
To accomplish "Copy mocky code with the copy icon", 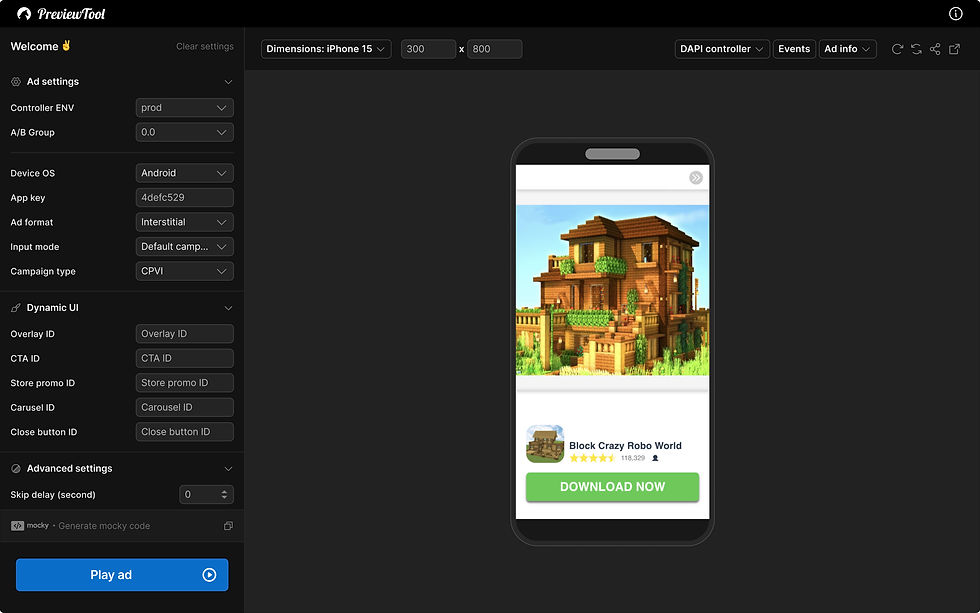I will click(228, 526).
